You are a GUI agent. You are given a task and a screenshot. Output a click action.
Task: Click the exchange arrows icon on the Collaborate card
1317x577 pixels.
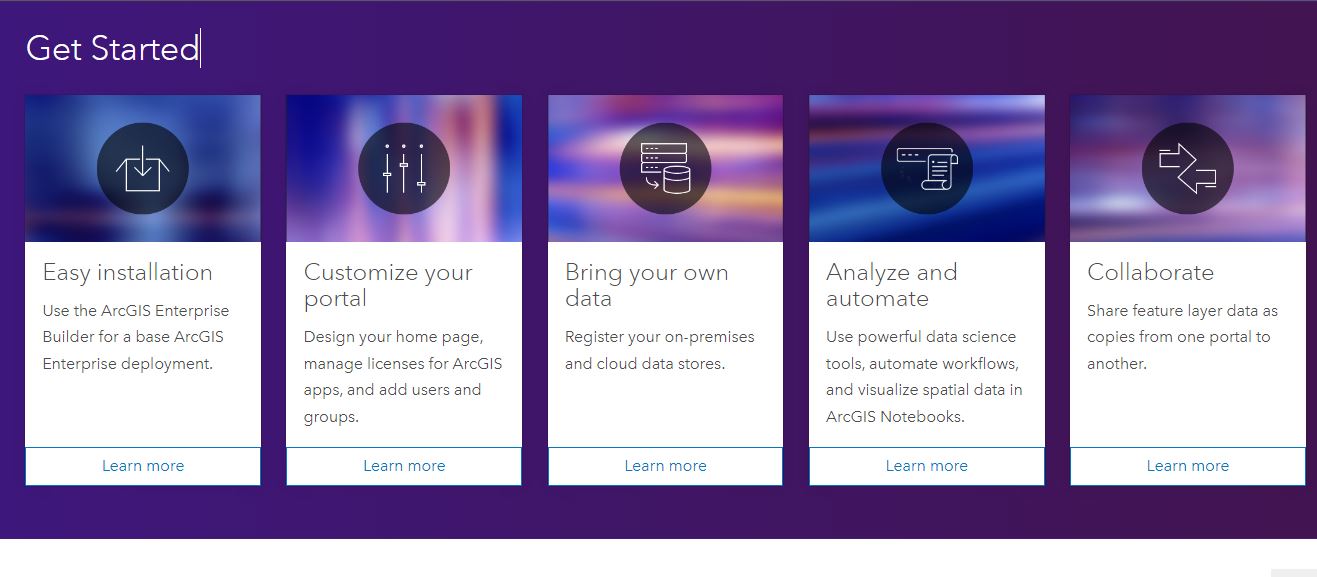tap(1187, 168)
